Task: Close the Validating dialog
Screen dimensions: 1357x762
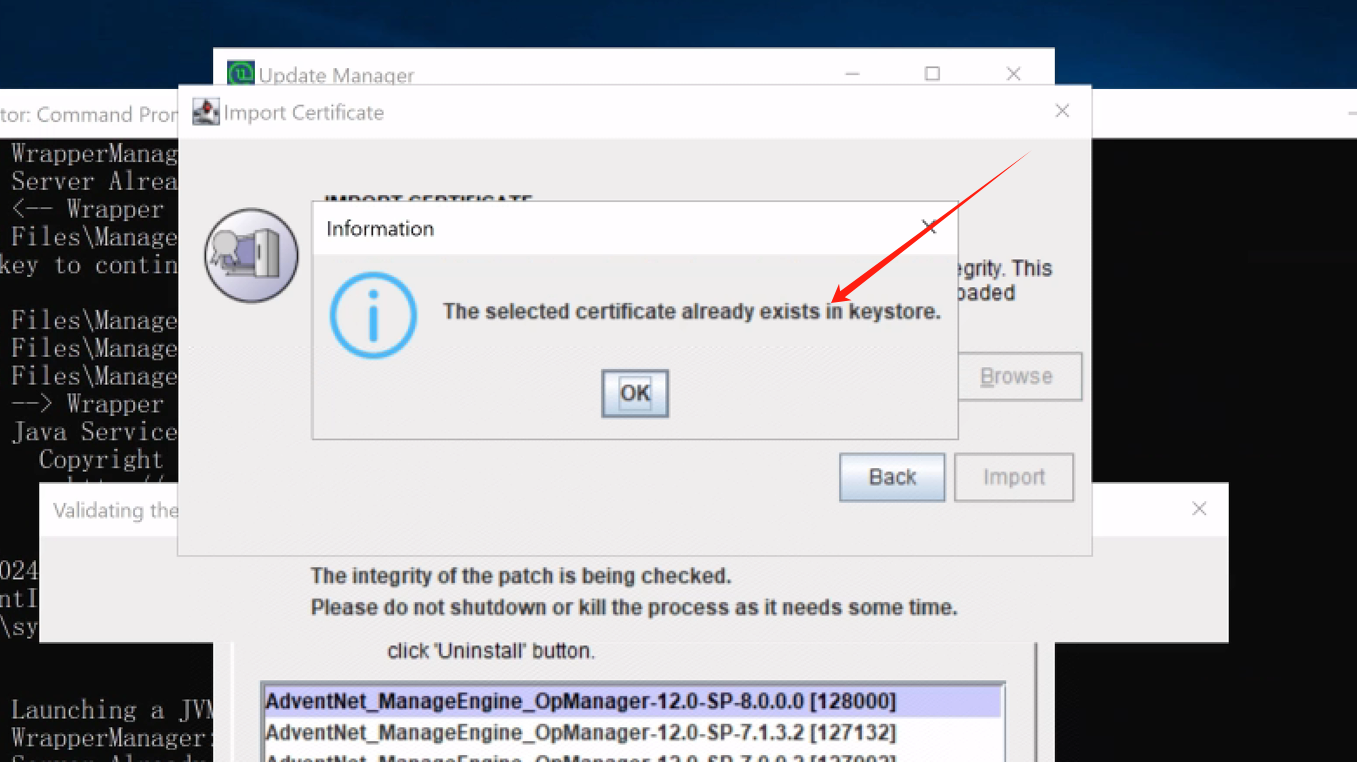Action: (1199, 509)
